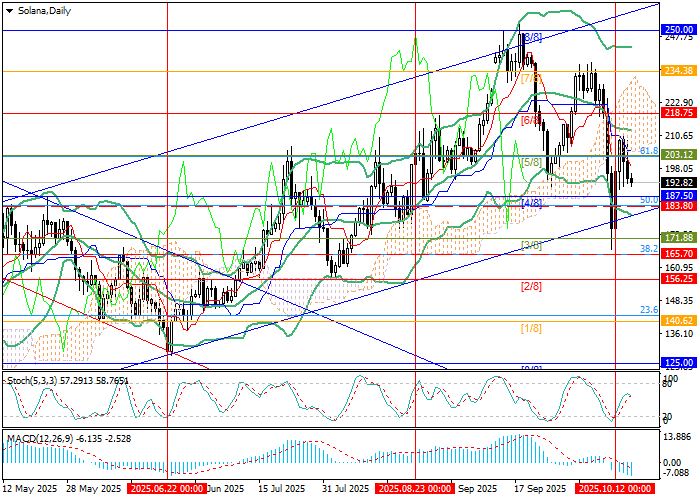Select the 187.50 blue price label
This screenshot has width=700, height=500.
point(679,196)
